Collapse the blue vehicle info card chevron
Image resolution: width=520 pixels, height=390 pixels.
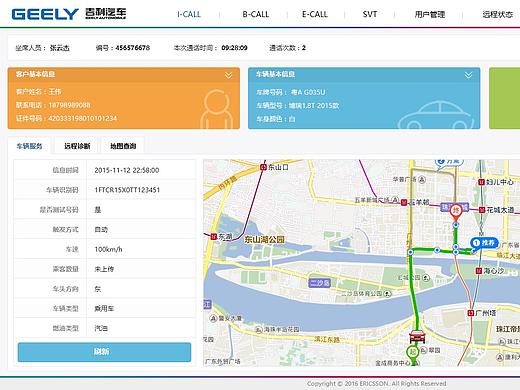point(468,75)
